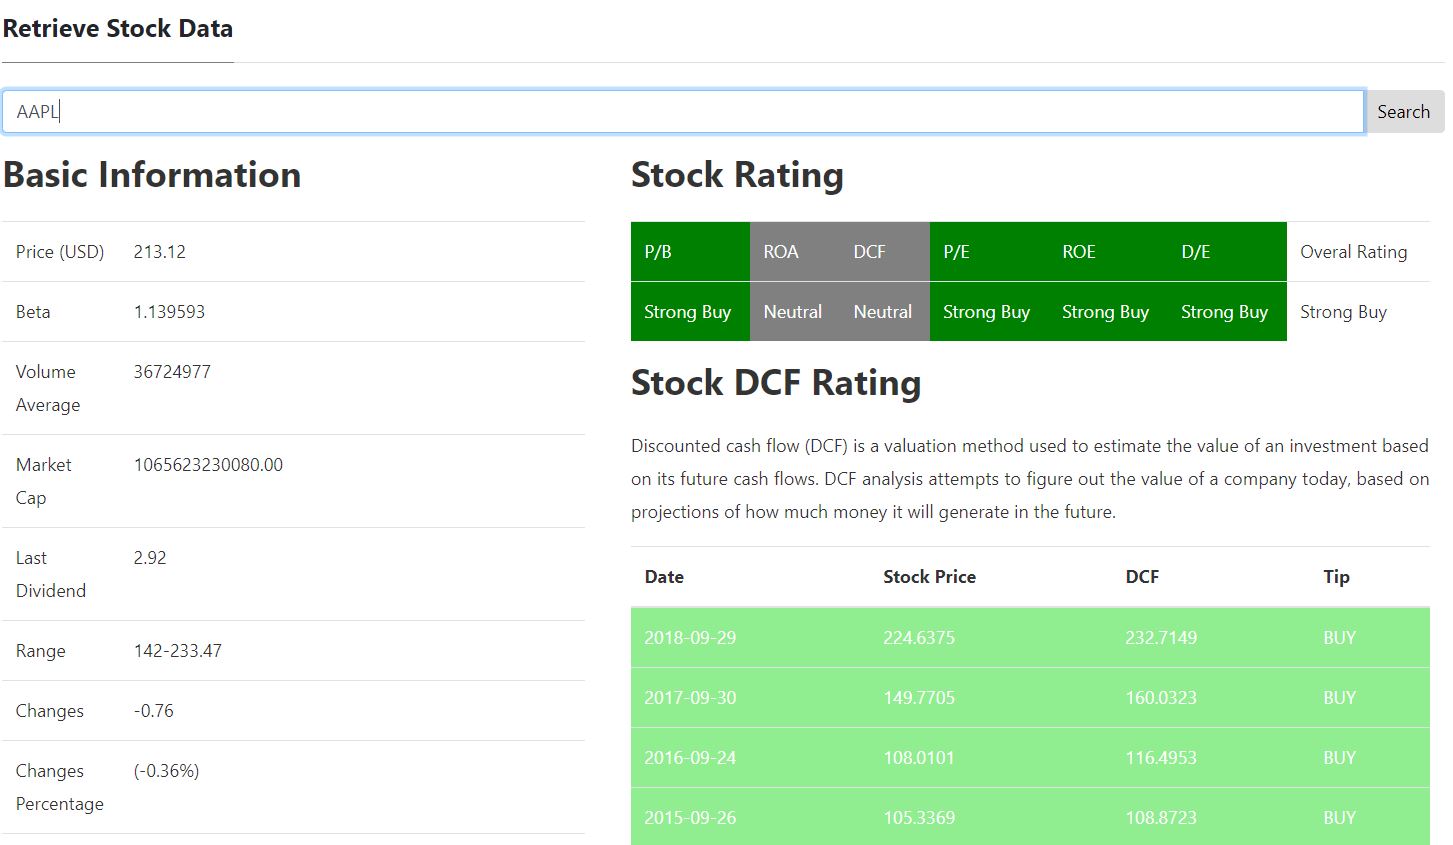Screen dimensions: 1453x845
Task: Focus the stock ticker input field
Action: (683, 112)
